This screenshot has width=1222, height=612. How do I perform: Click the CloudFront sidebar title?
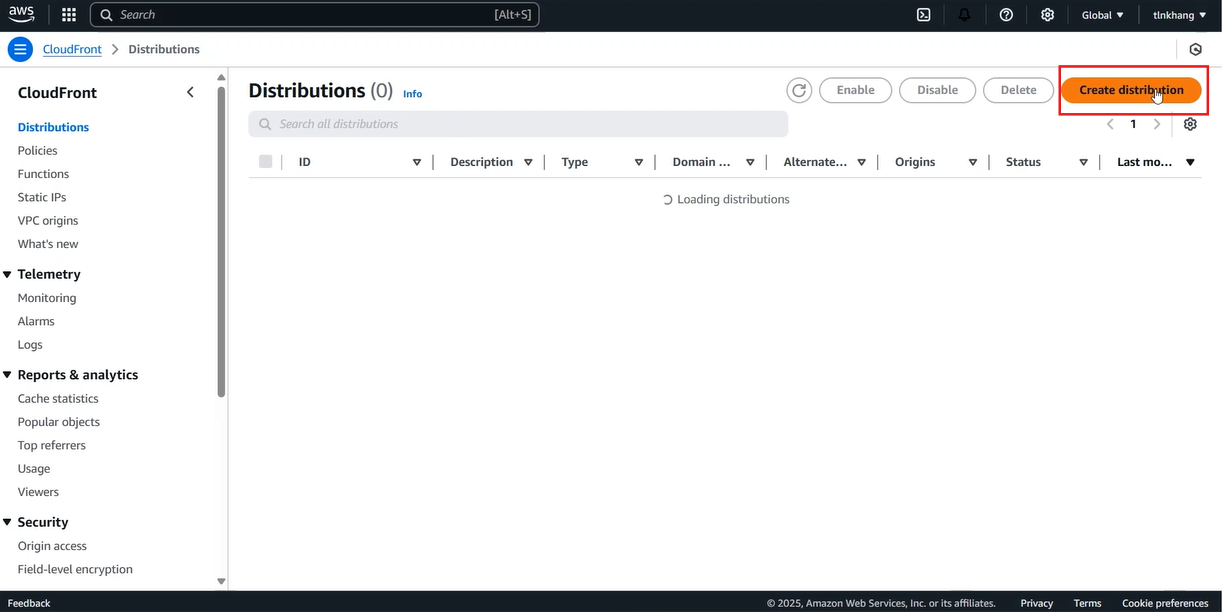[x=57, y=92]
